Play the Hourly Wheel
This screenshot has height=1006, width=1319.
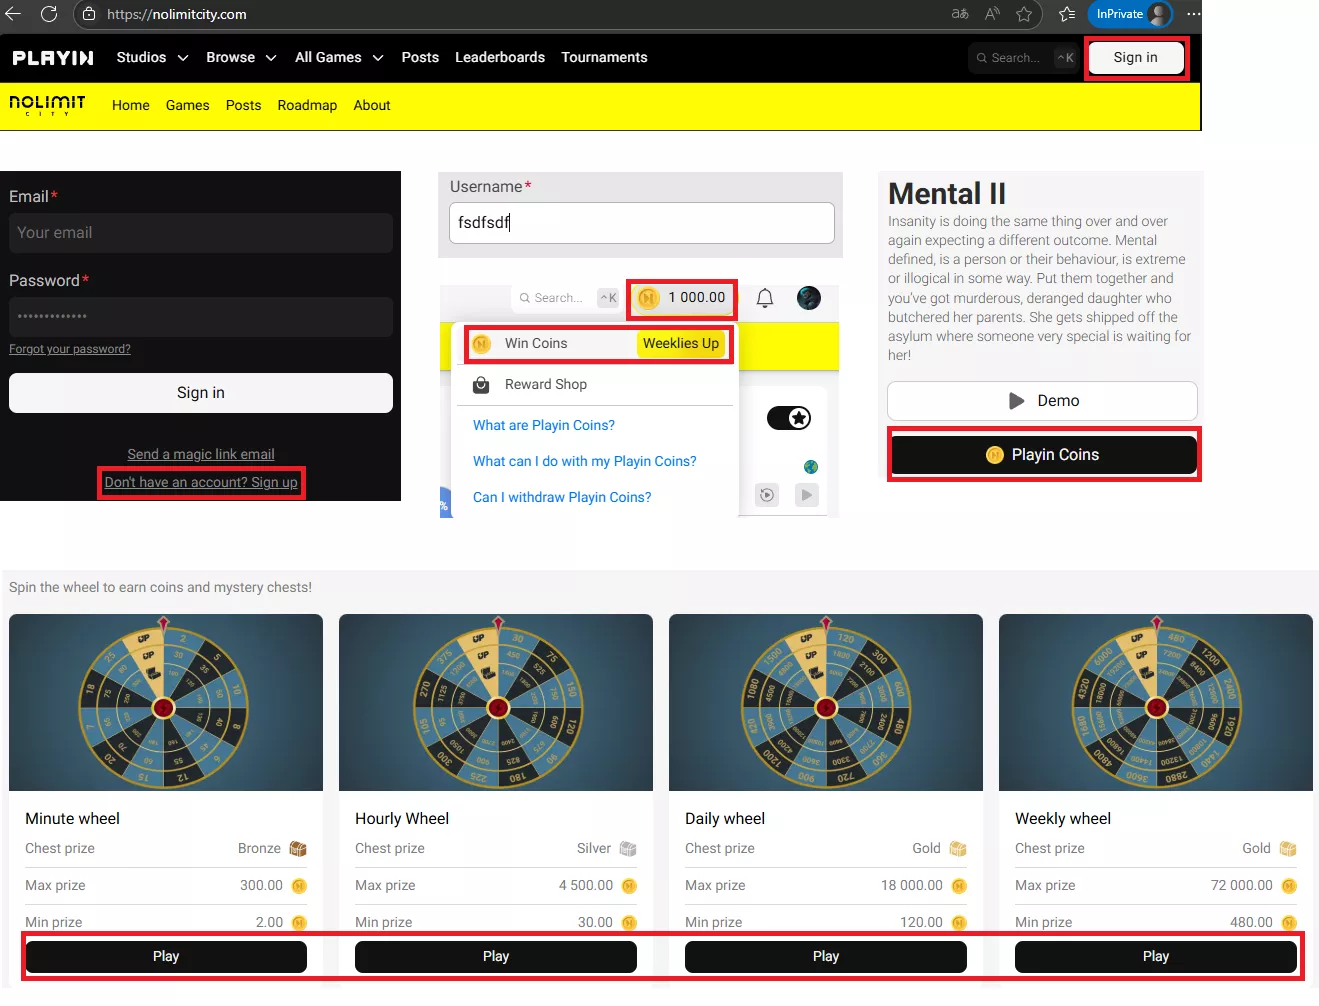point(496,957)
